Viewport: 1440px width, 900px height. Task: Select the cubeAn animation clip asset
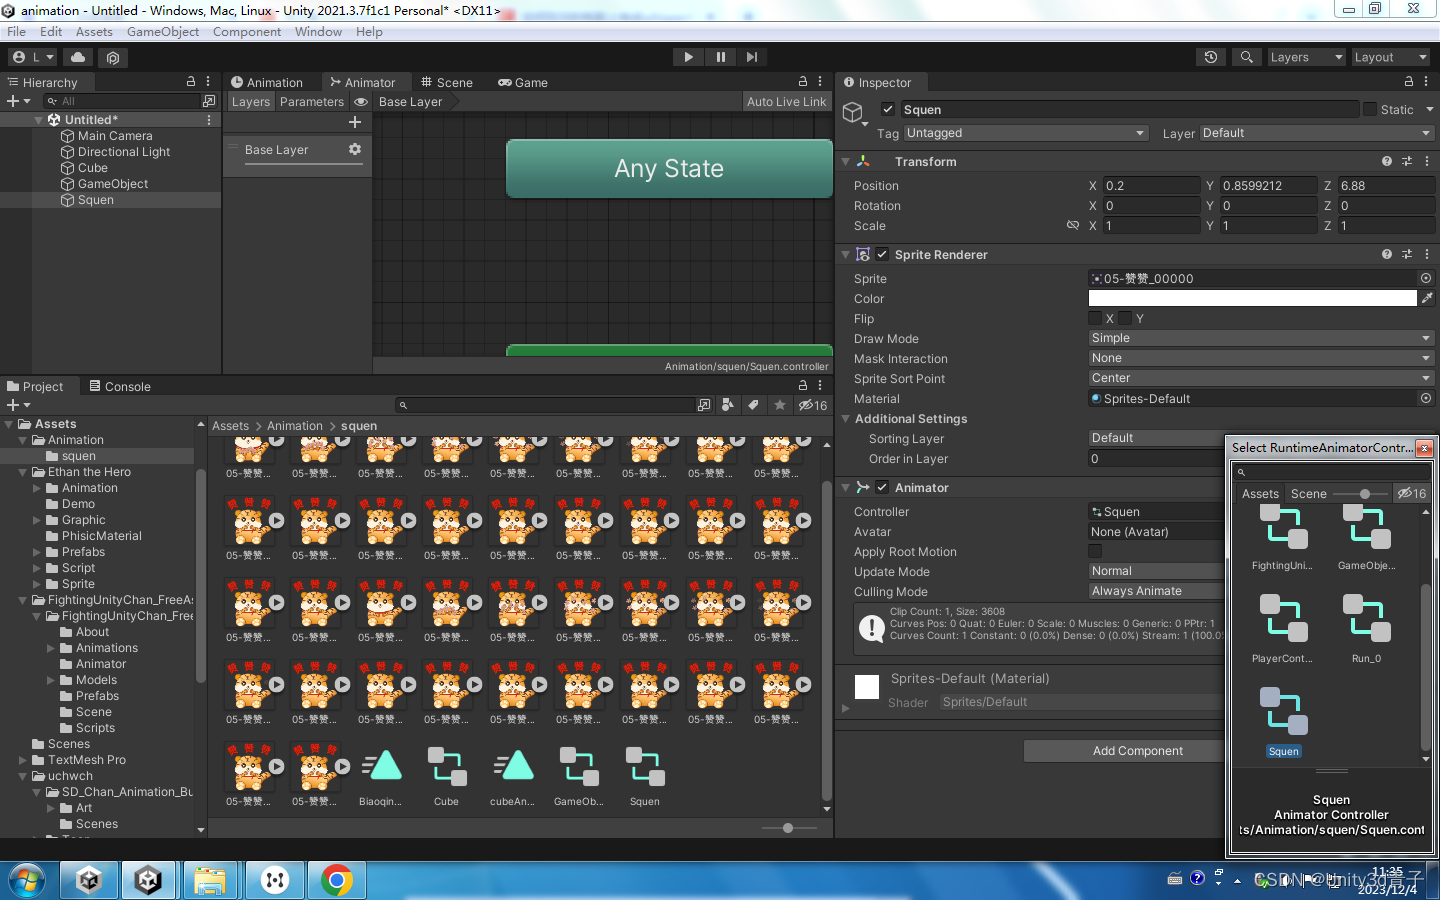pyautogui.click(x=513, y=775)
